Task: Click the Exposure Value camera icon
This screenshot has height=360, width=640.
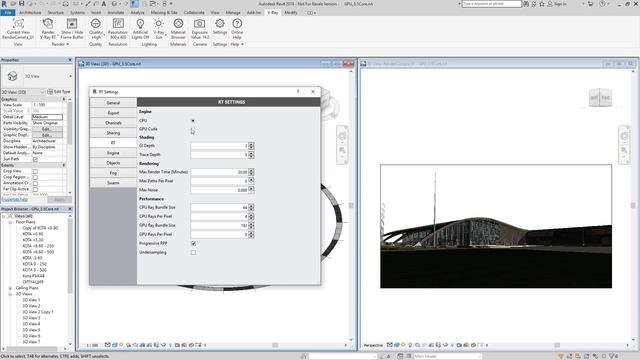Action: (200, 24)
